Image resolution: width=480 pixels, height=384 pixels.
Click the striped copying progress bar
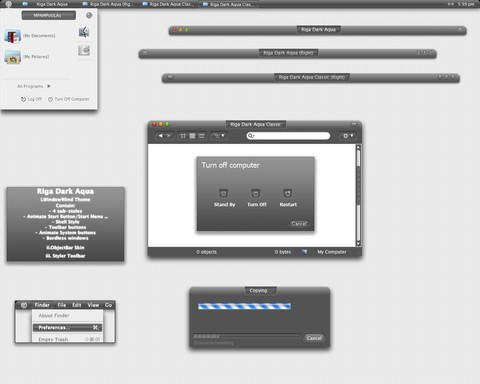[x=244, y=306]
